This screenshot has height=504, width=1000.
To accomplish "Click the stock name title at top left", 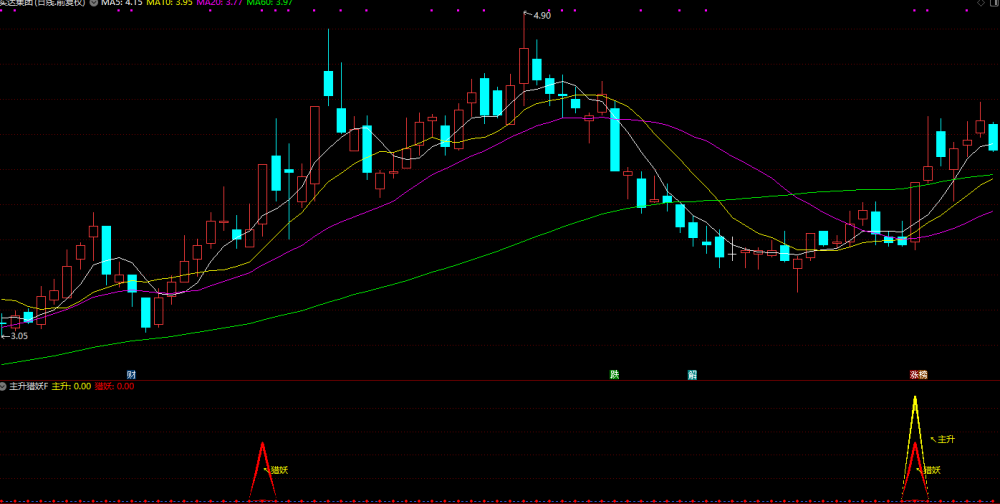I will click(43, 3).
